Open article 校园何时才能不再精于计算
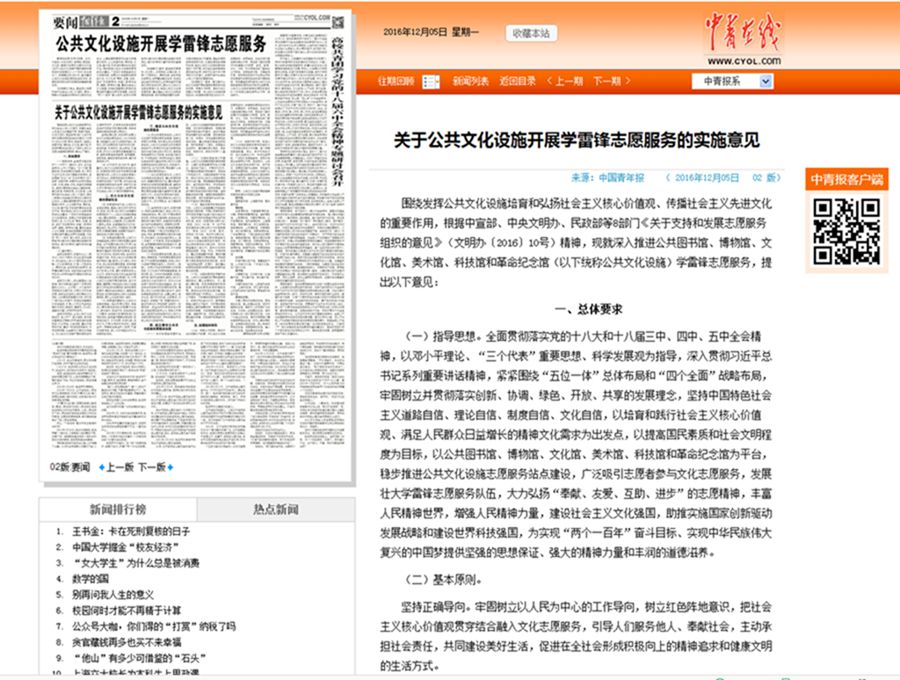 (x=126, y=610)
